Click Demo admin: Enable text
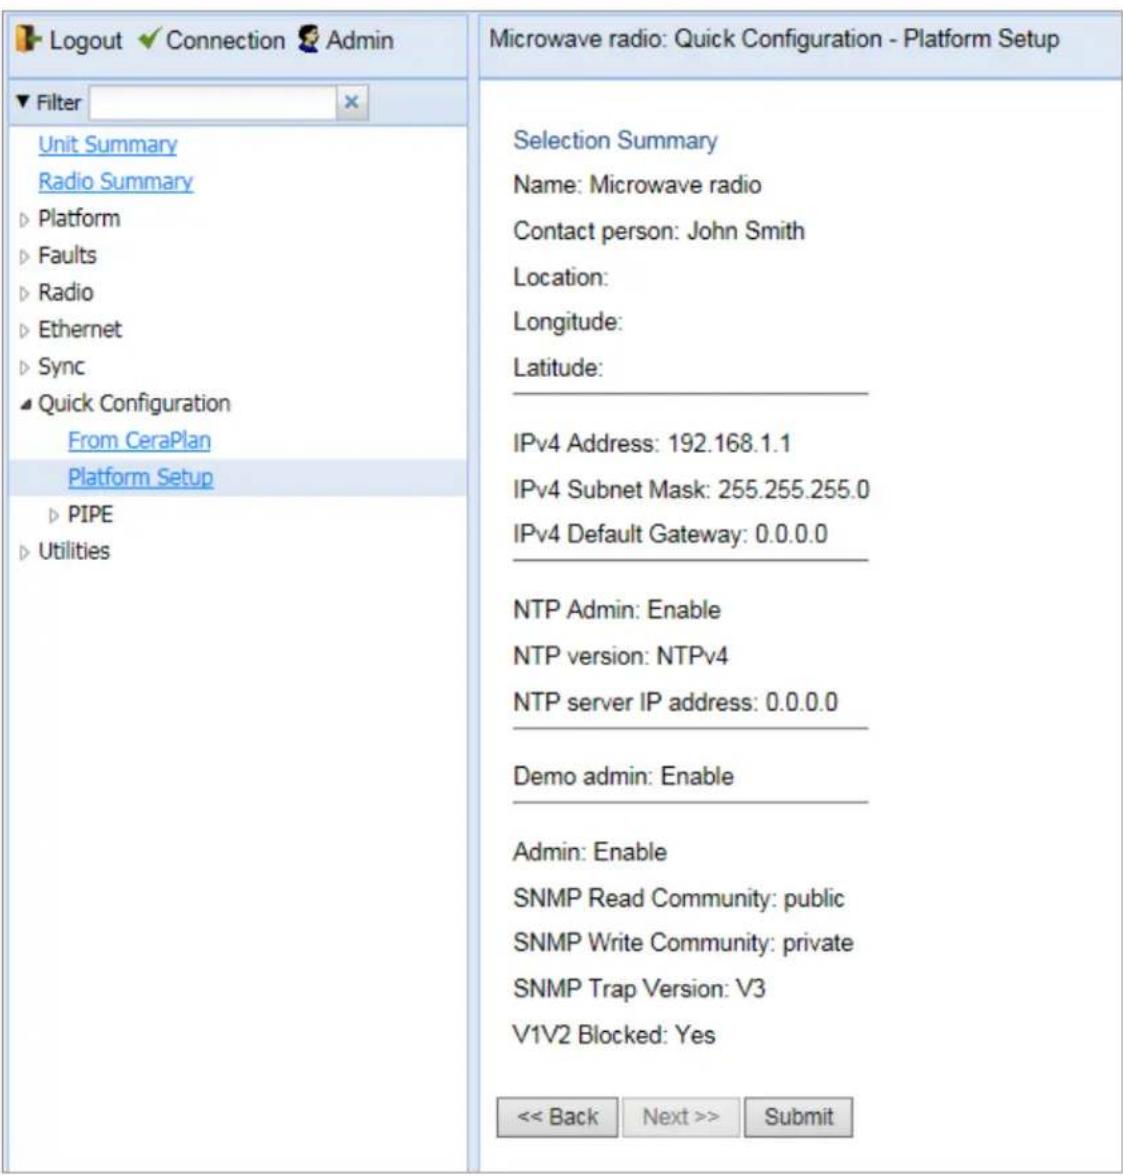The width and height of the screenshot is (1123, 1176). tap(623, 776)
